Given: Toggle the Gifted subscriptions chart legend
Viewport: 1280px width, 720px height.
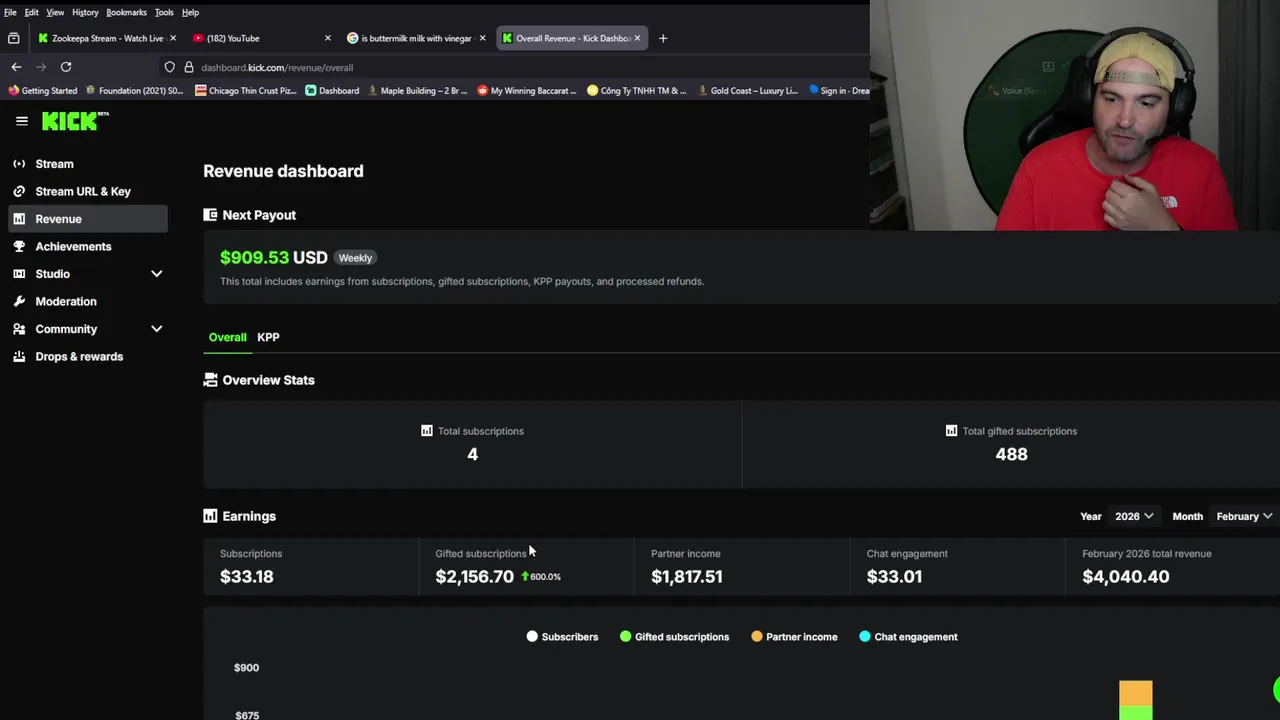Looking at the screenshot, I should click(x=674, y=637).
